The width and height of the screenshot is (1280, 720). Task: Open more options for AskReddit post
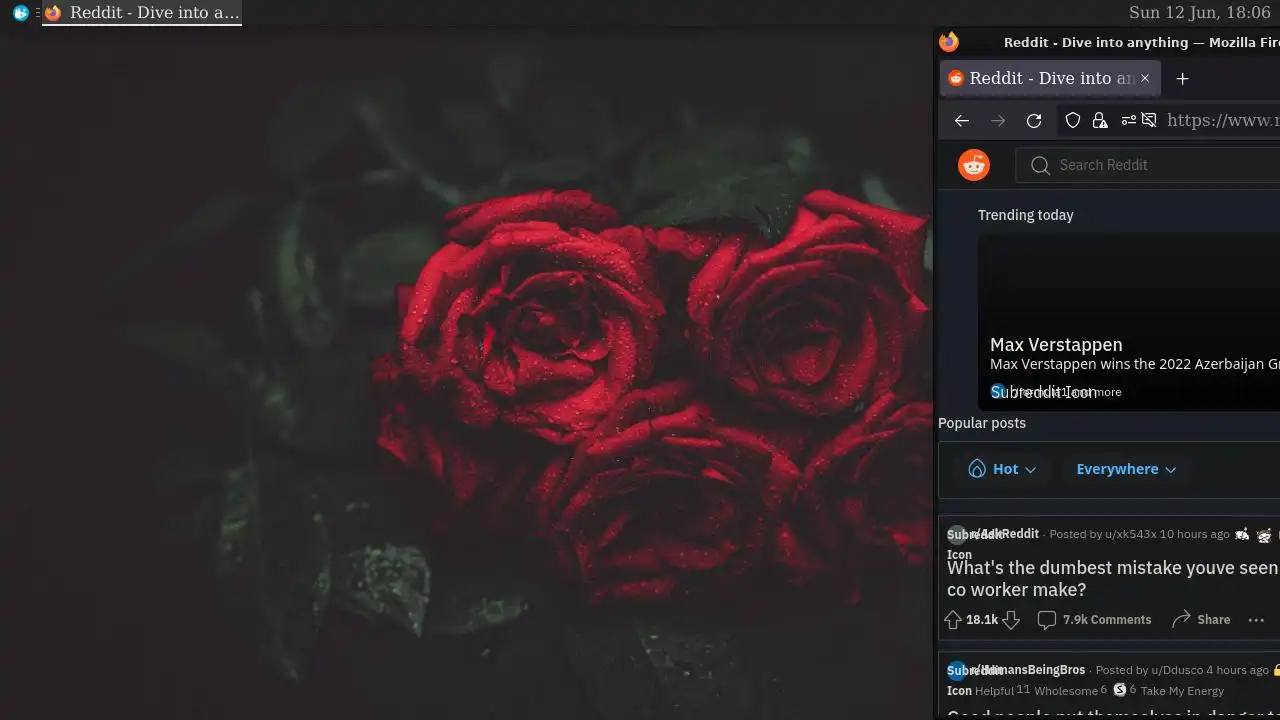click(1257, 620)
